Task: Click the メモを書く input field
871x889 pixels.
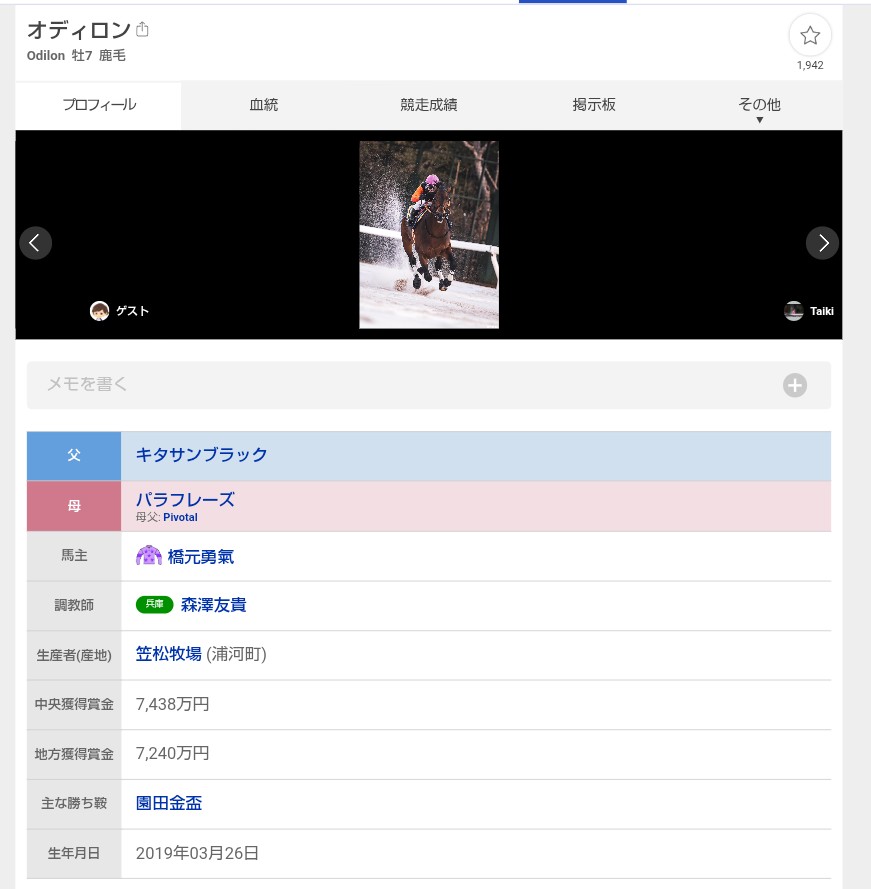Action: (x=400, y=385)
